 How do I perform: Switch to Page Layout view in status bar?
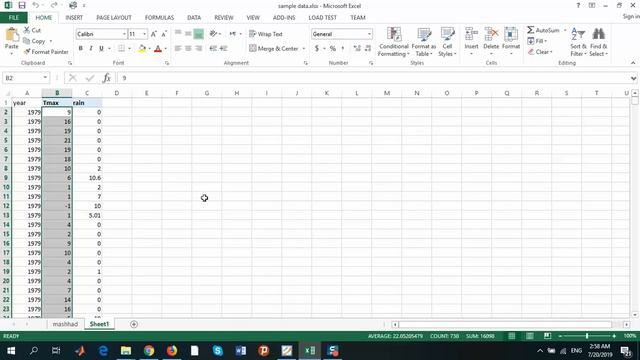[529, 336]
